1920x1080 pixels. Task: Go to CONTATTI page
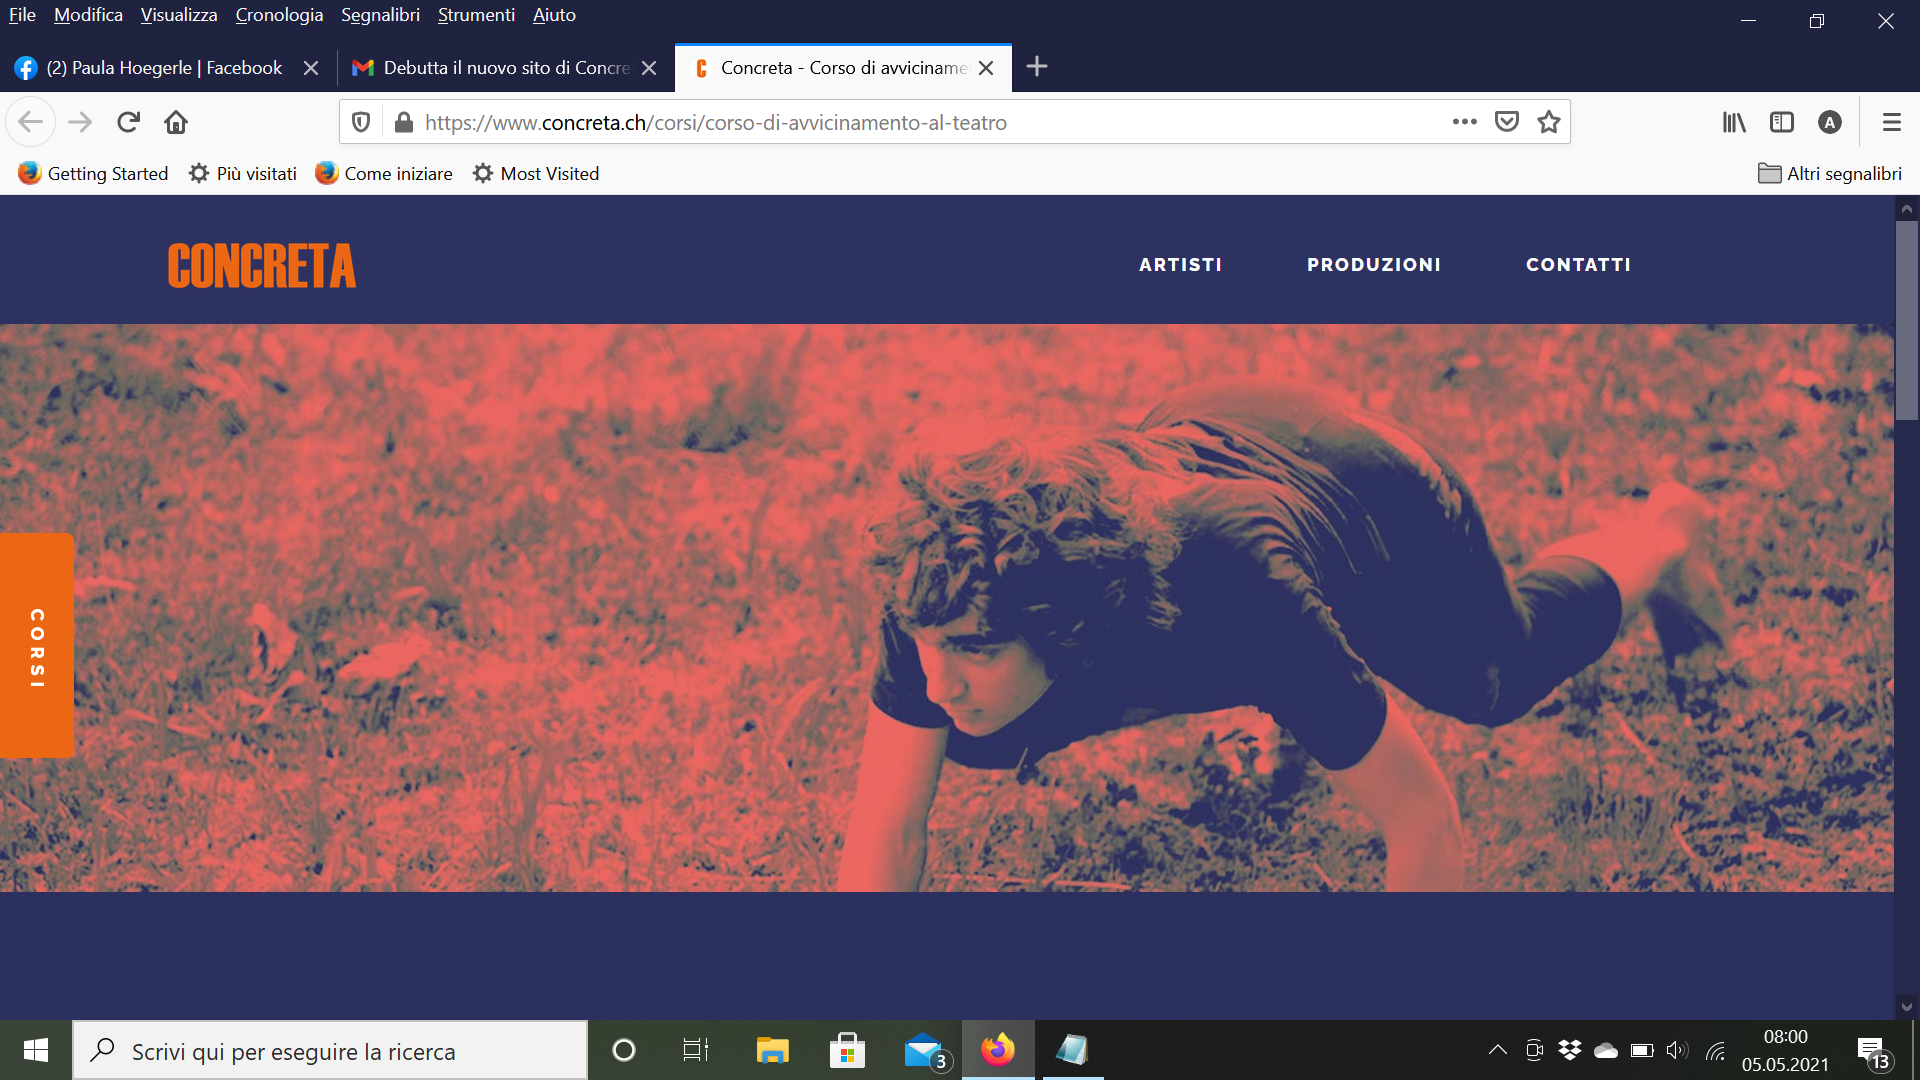1578,265
